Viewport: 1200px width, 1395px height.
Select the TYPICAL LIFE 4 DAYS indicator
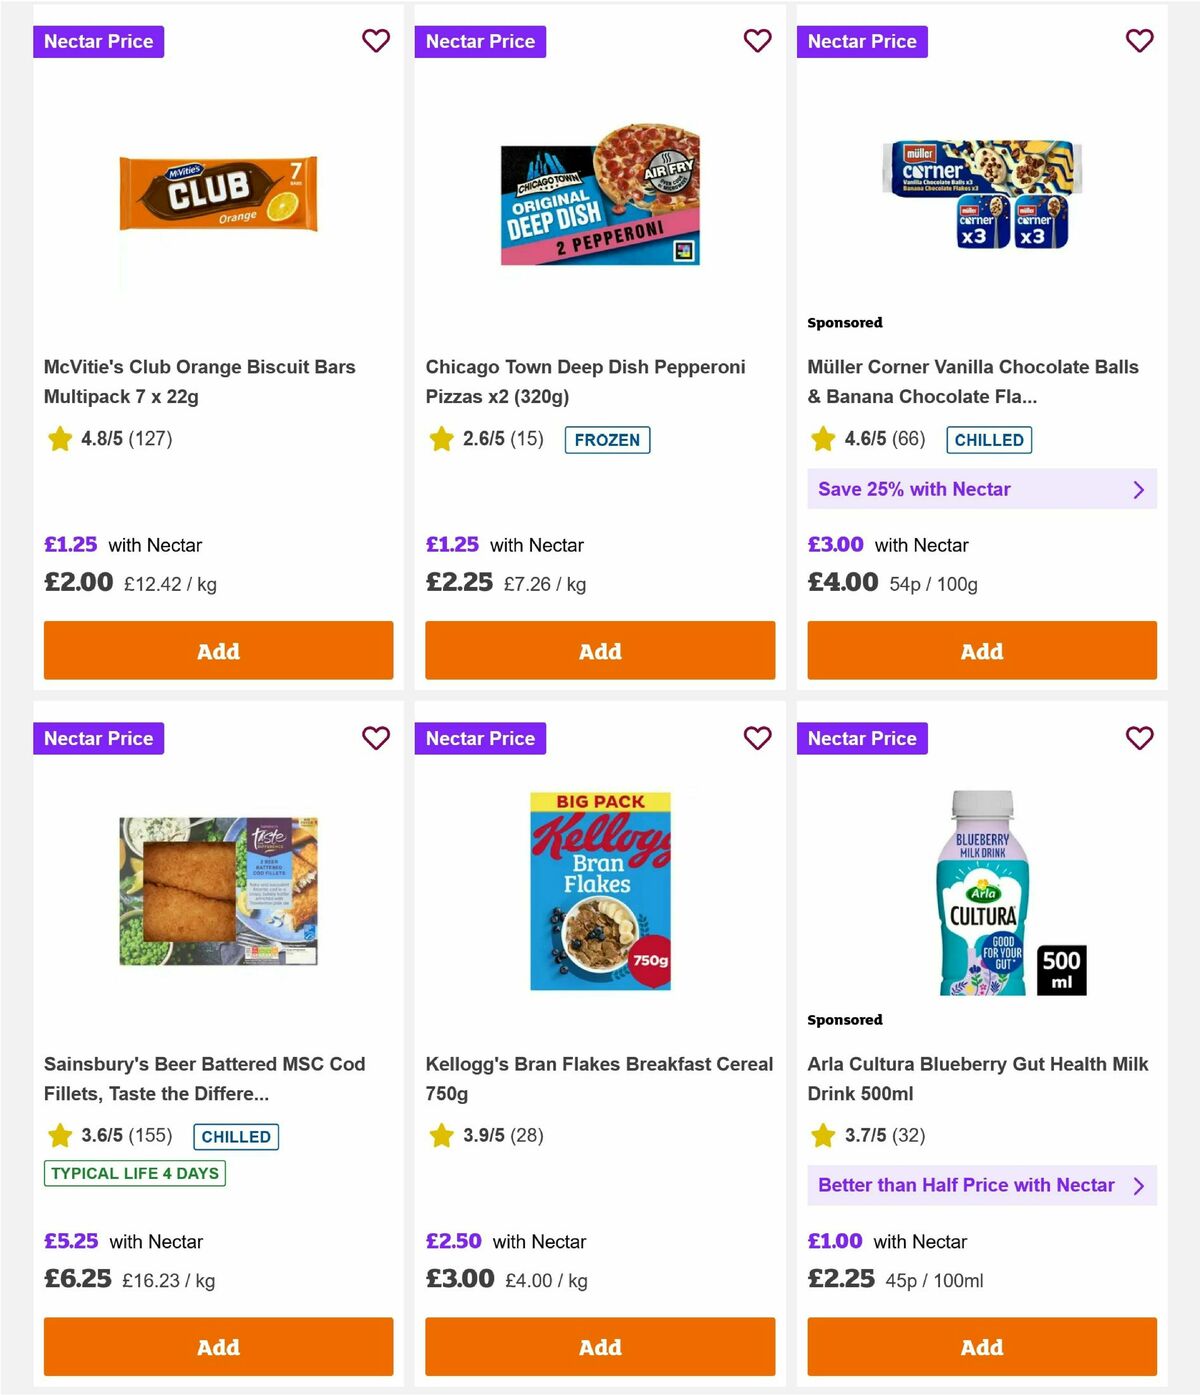134,1173
